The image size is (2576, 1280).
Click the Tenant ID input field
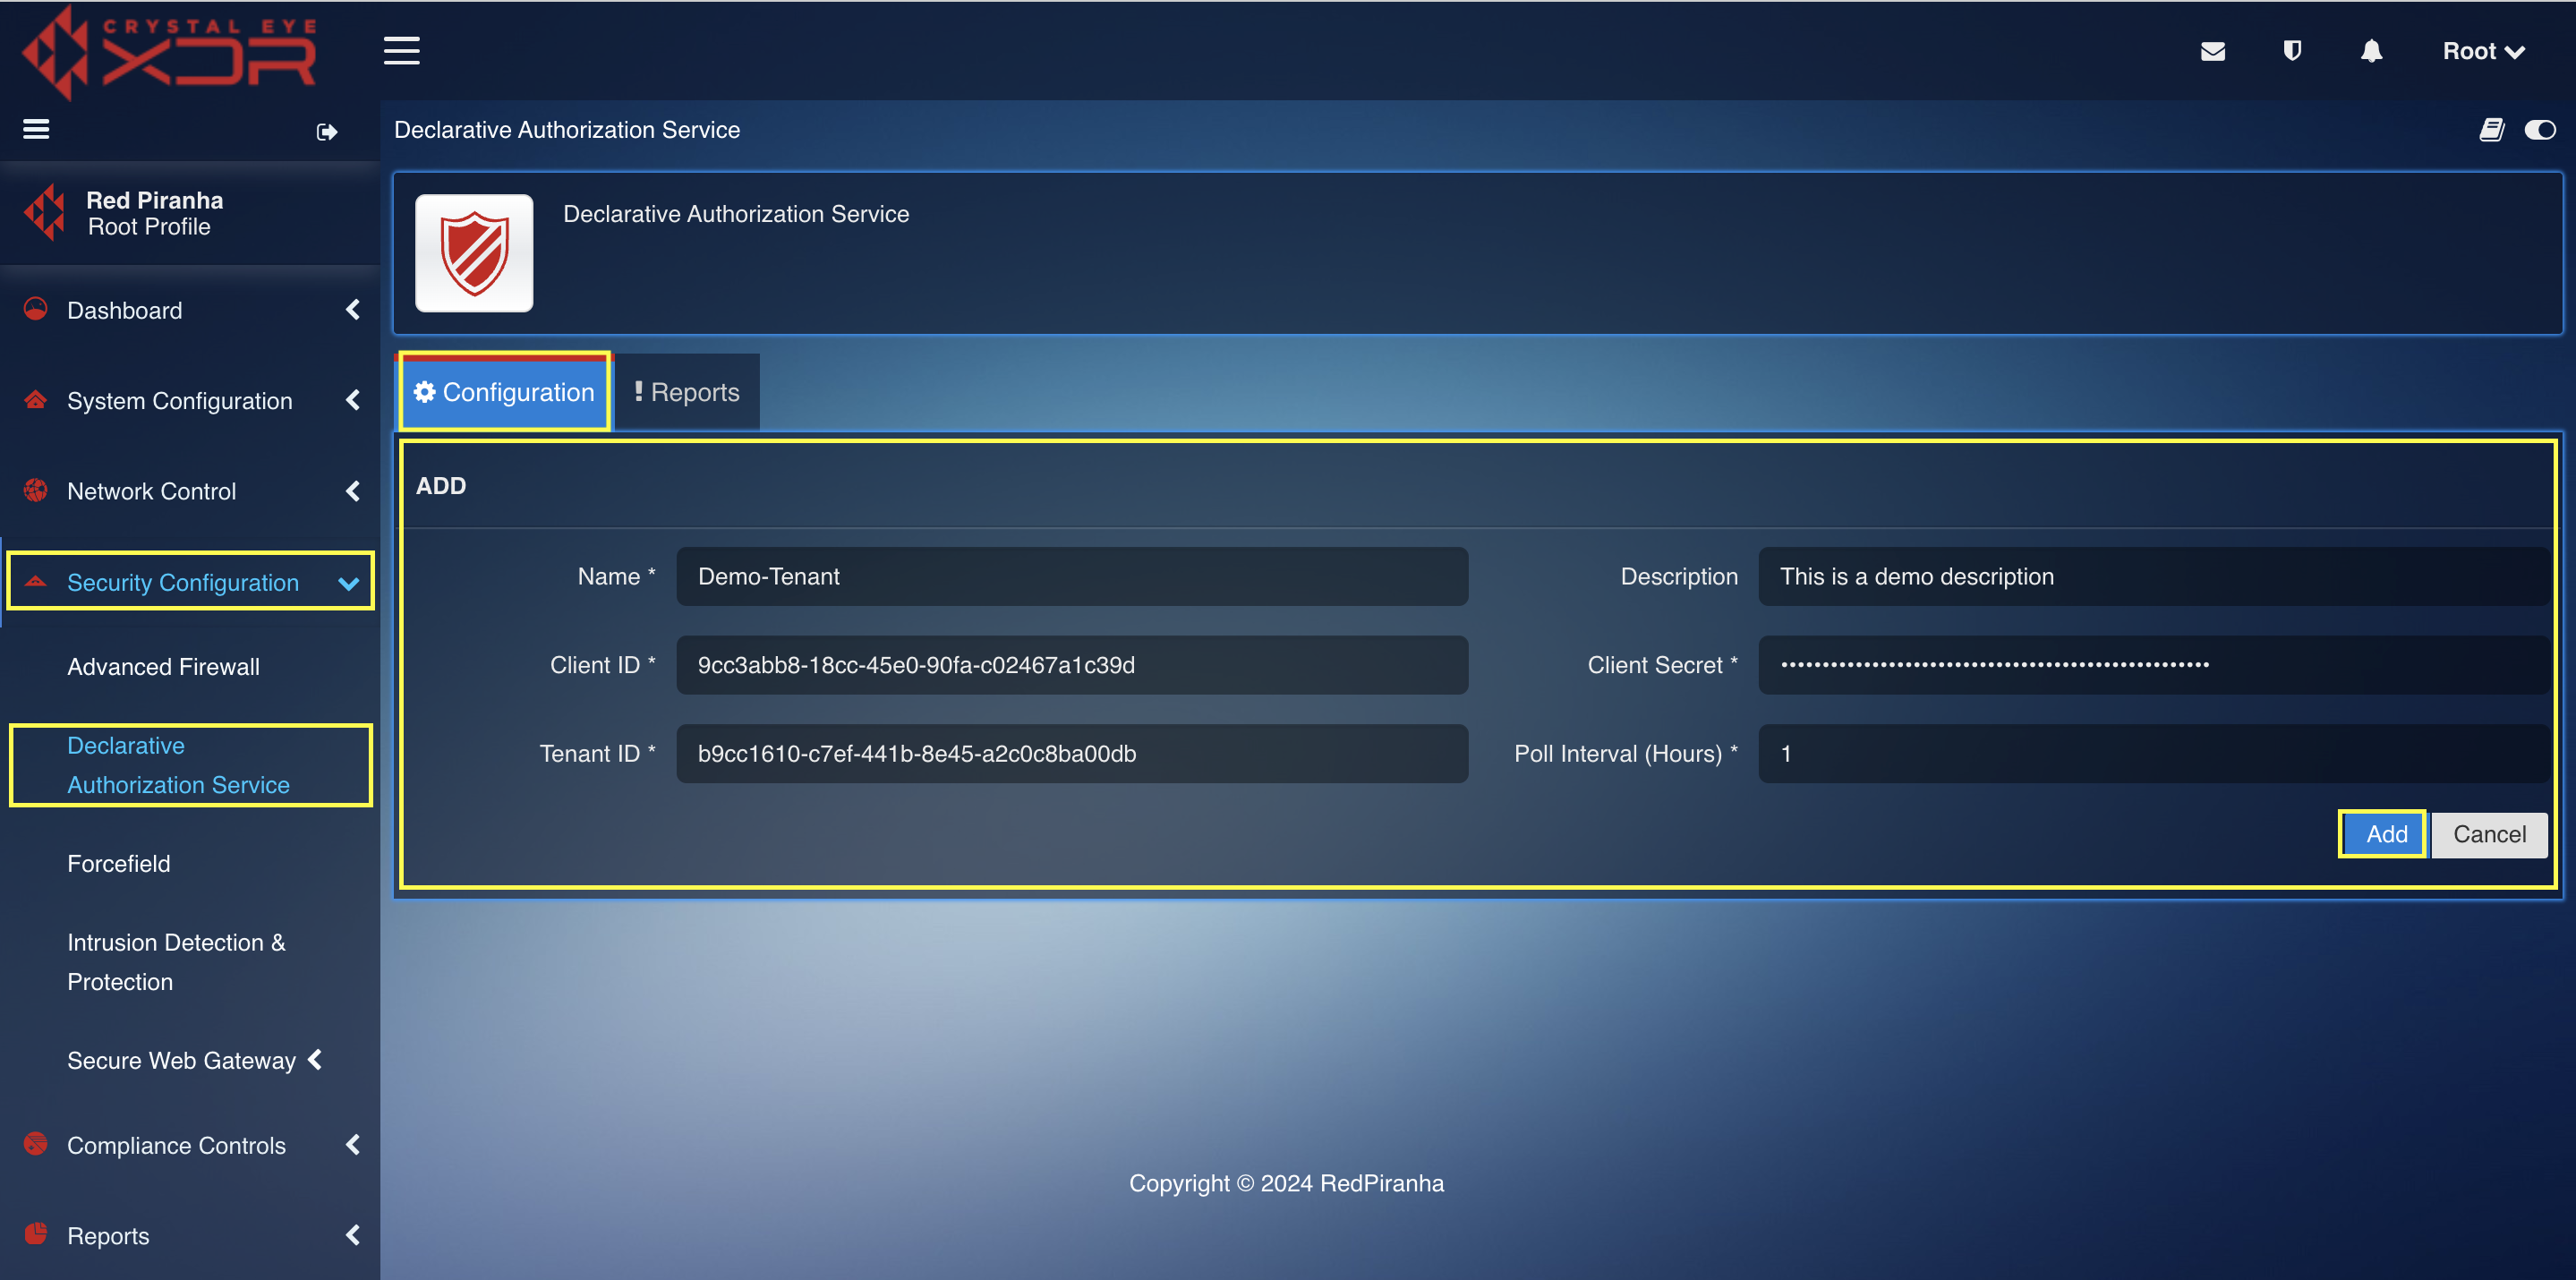pos(1072,753)
